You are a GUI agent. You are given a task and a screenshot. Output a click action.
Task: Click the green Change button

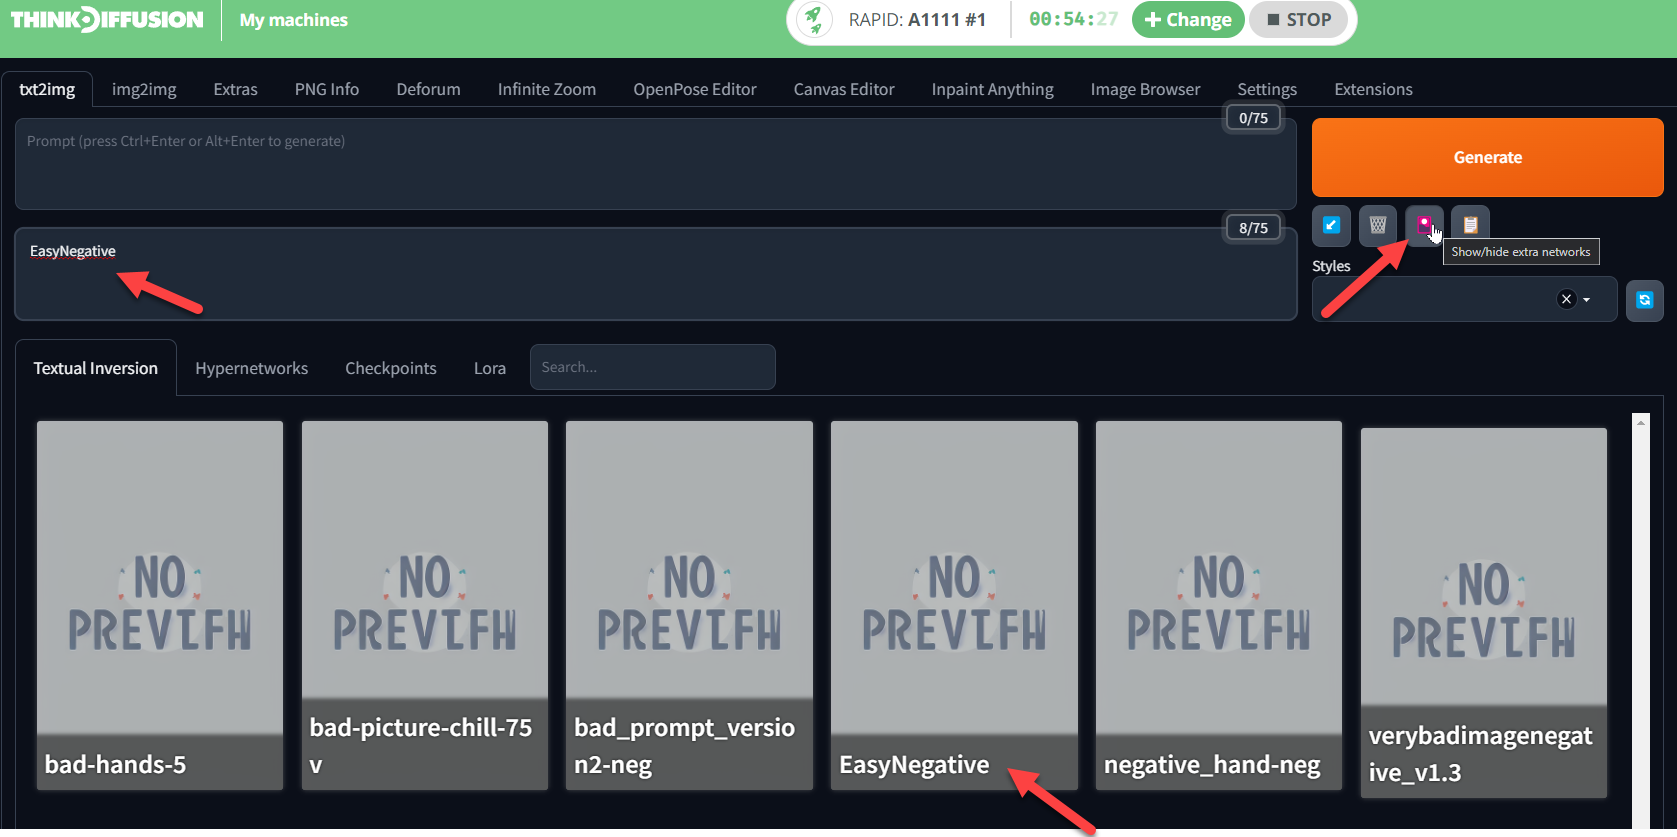coord(1188,20)
